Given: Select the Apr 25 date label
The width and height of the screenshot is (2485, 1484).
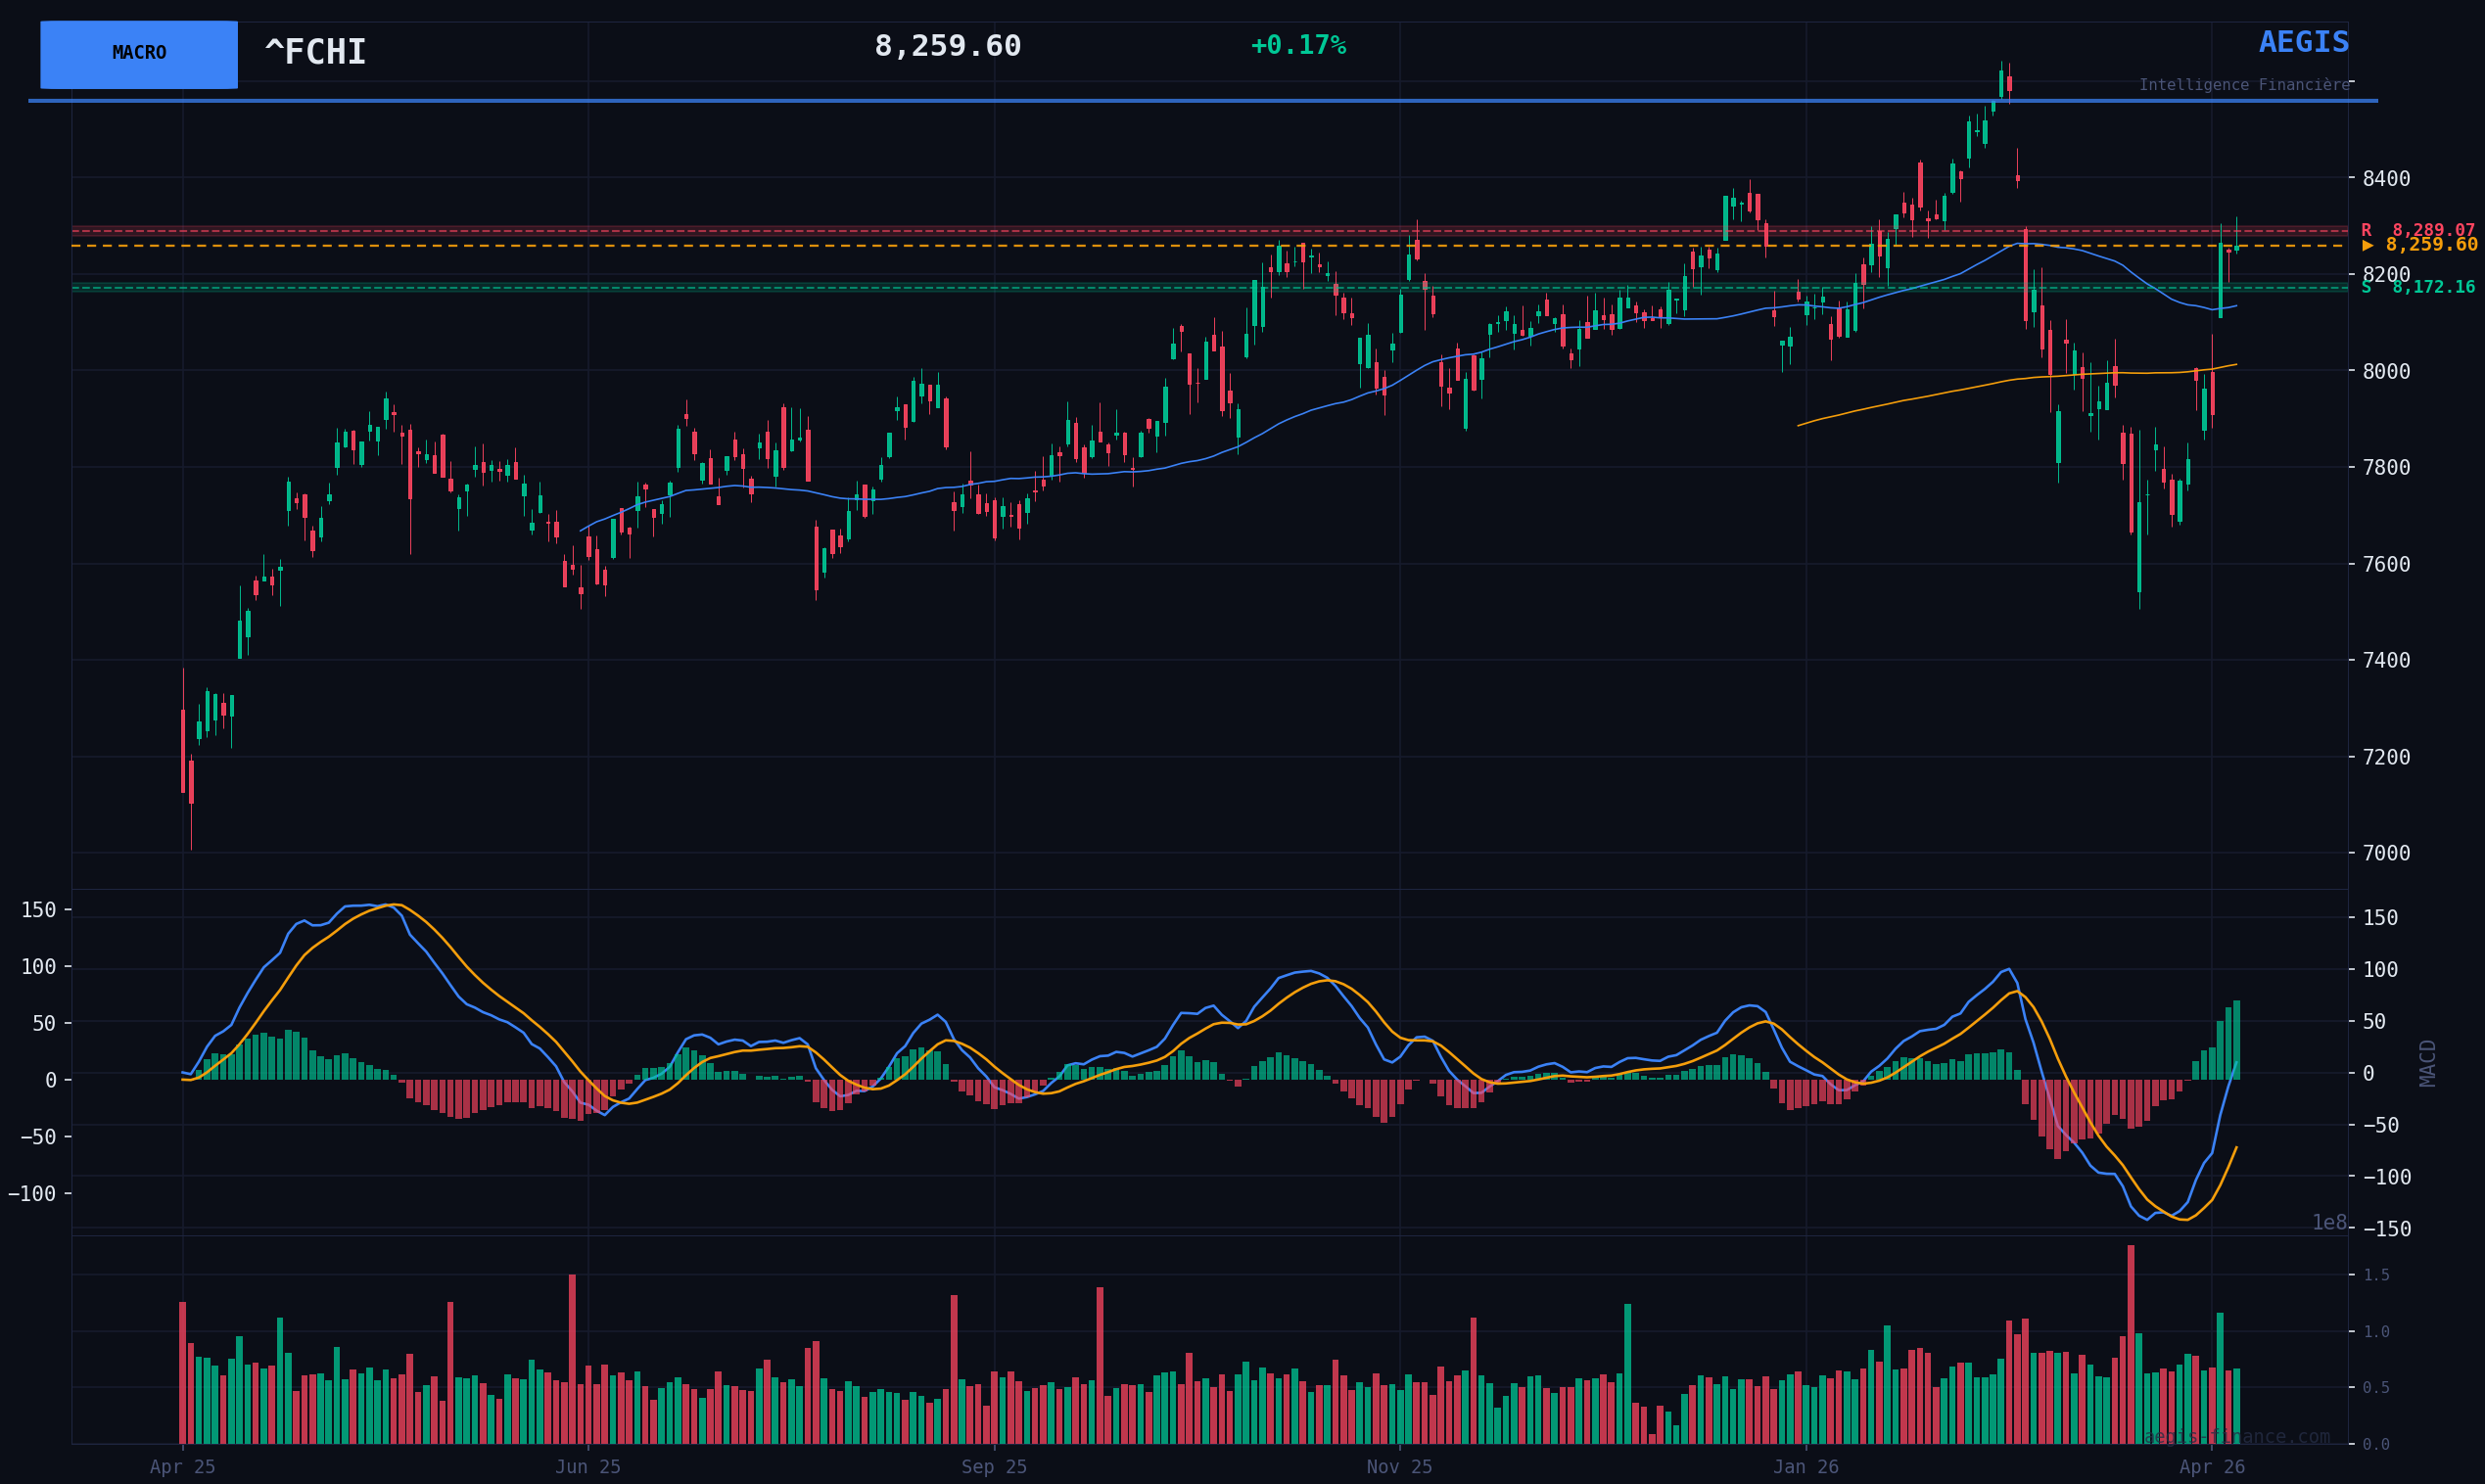Looking at the screenshot, I should (183, 1467).
